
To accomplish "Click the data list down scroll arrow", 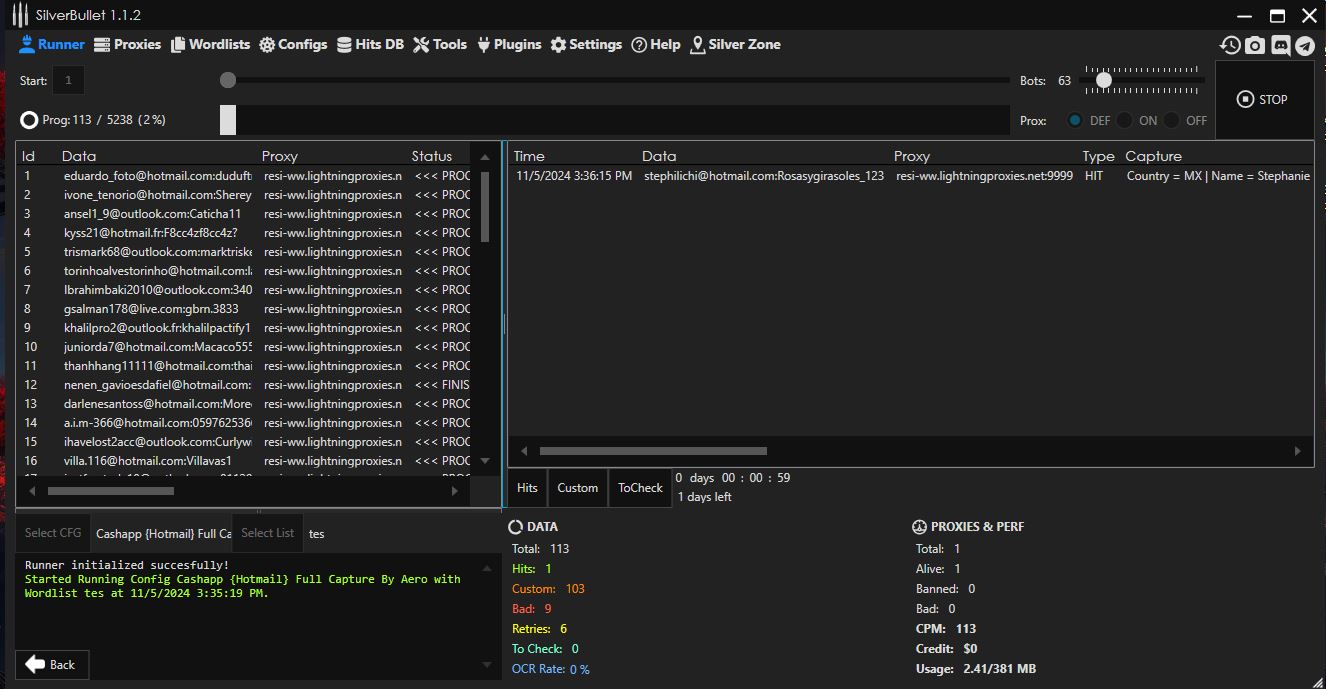I will tap(485, 461).
